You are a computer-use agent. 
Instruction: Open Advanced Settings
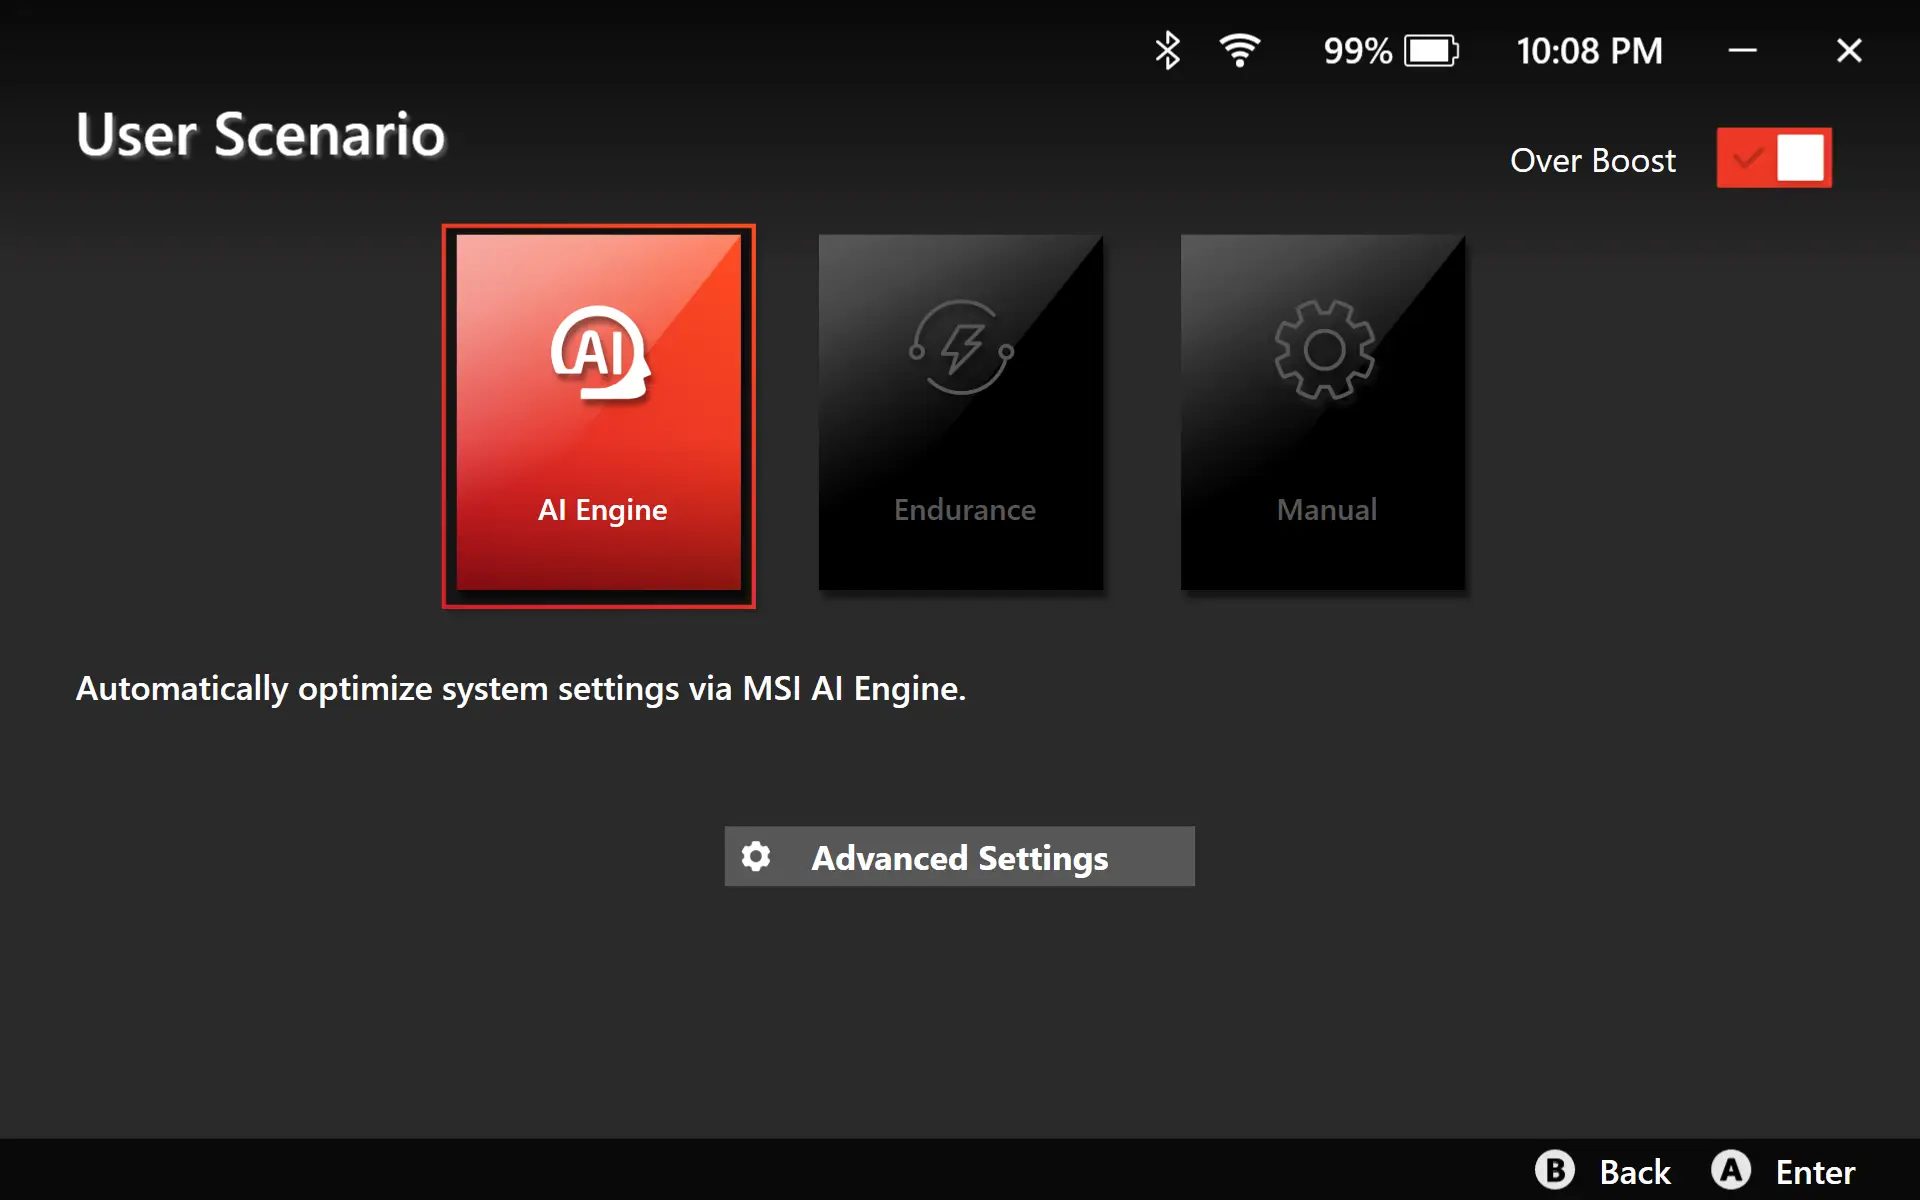click(x=959, y=857)
